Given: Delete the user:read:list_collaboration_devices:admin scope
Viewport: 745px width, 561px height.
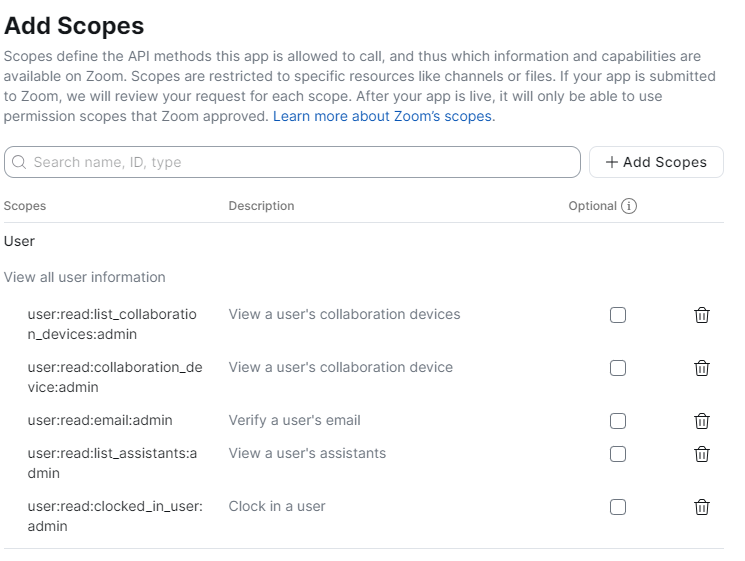Looking at the screenshot, I should tap(702, 315).
